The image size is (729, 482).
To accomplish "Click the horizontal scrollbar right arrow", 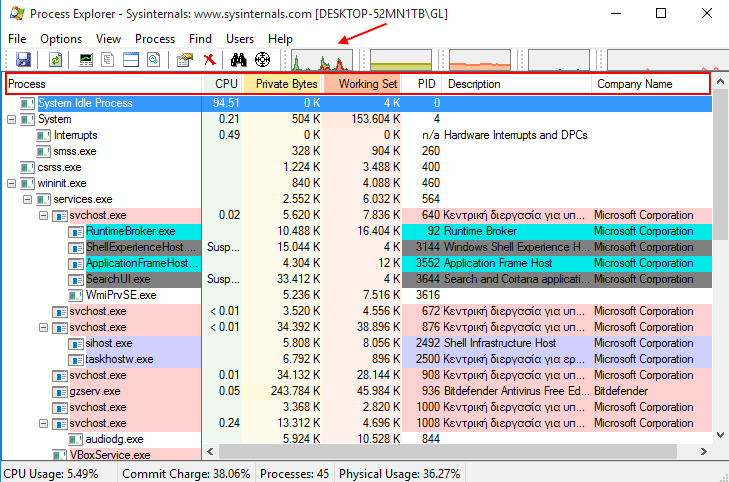I will [x=703, y=451].
